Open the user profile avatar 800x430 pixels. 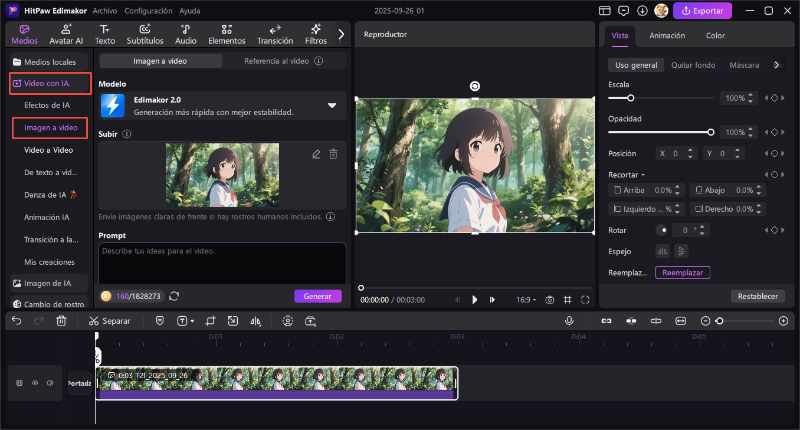pos(661,11)
